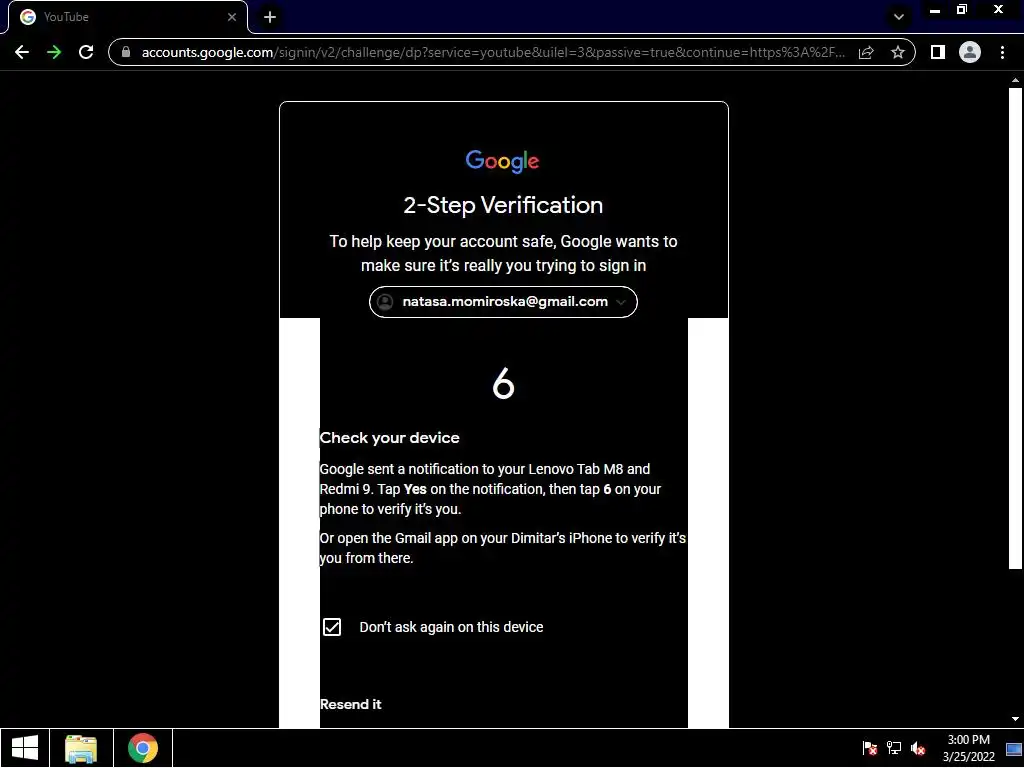Click the page vertical scrollbar
Viewport: 1024px width, 768px height.
coord(1015,327)
